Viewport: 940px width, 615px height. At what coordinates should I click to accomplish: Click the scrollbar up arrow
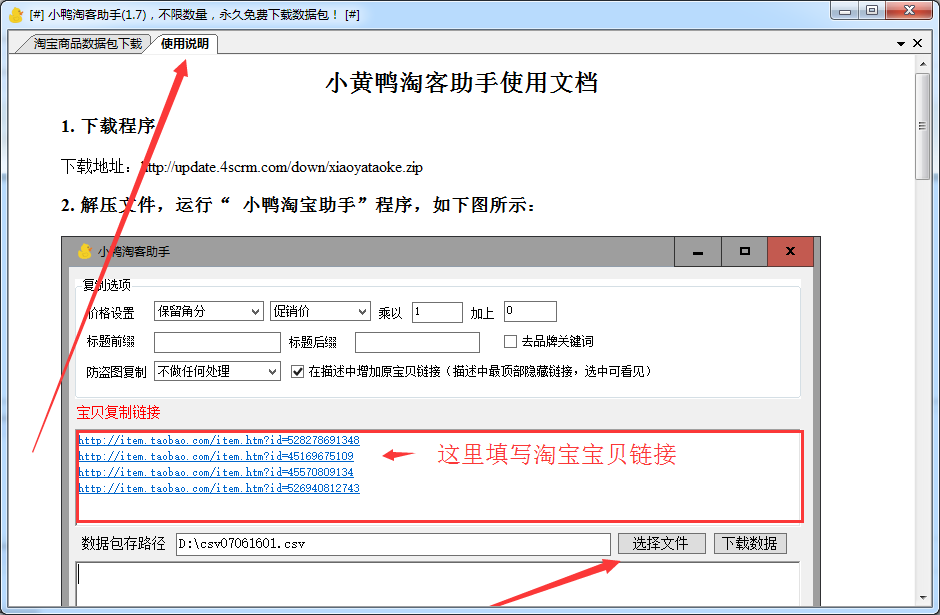point(923,64)
